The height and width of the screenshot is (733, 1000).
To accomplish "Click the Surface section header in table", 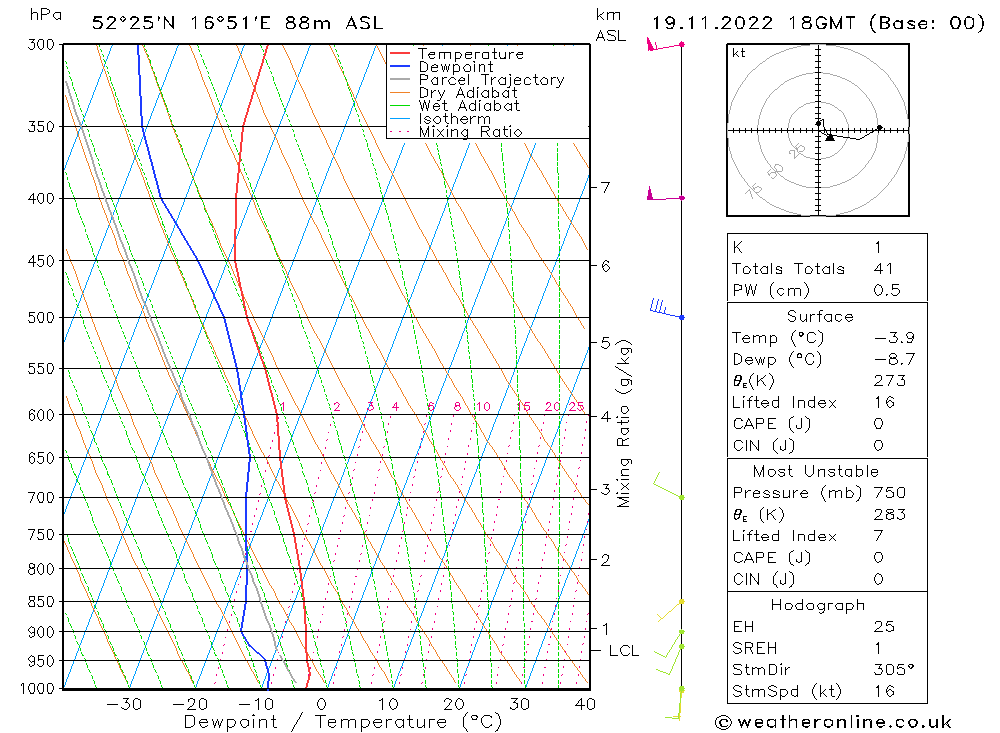I will tap(820, 316).
